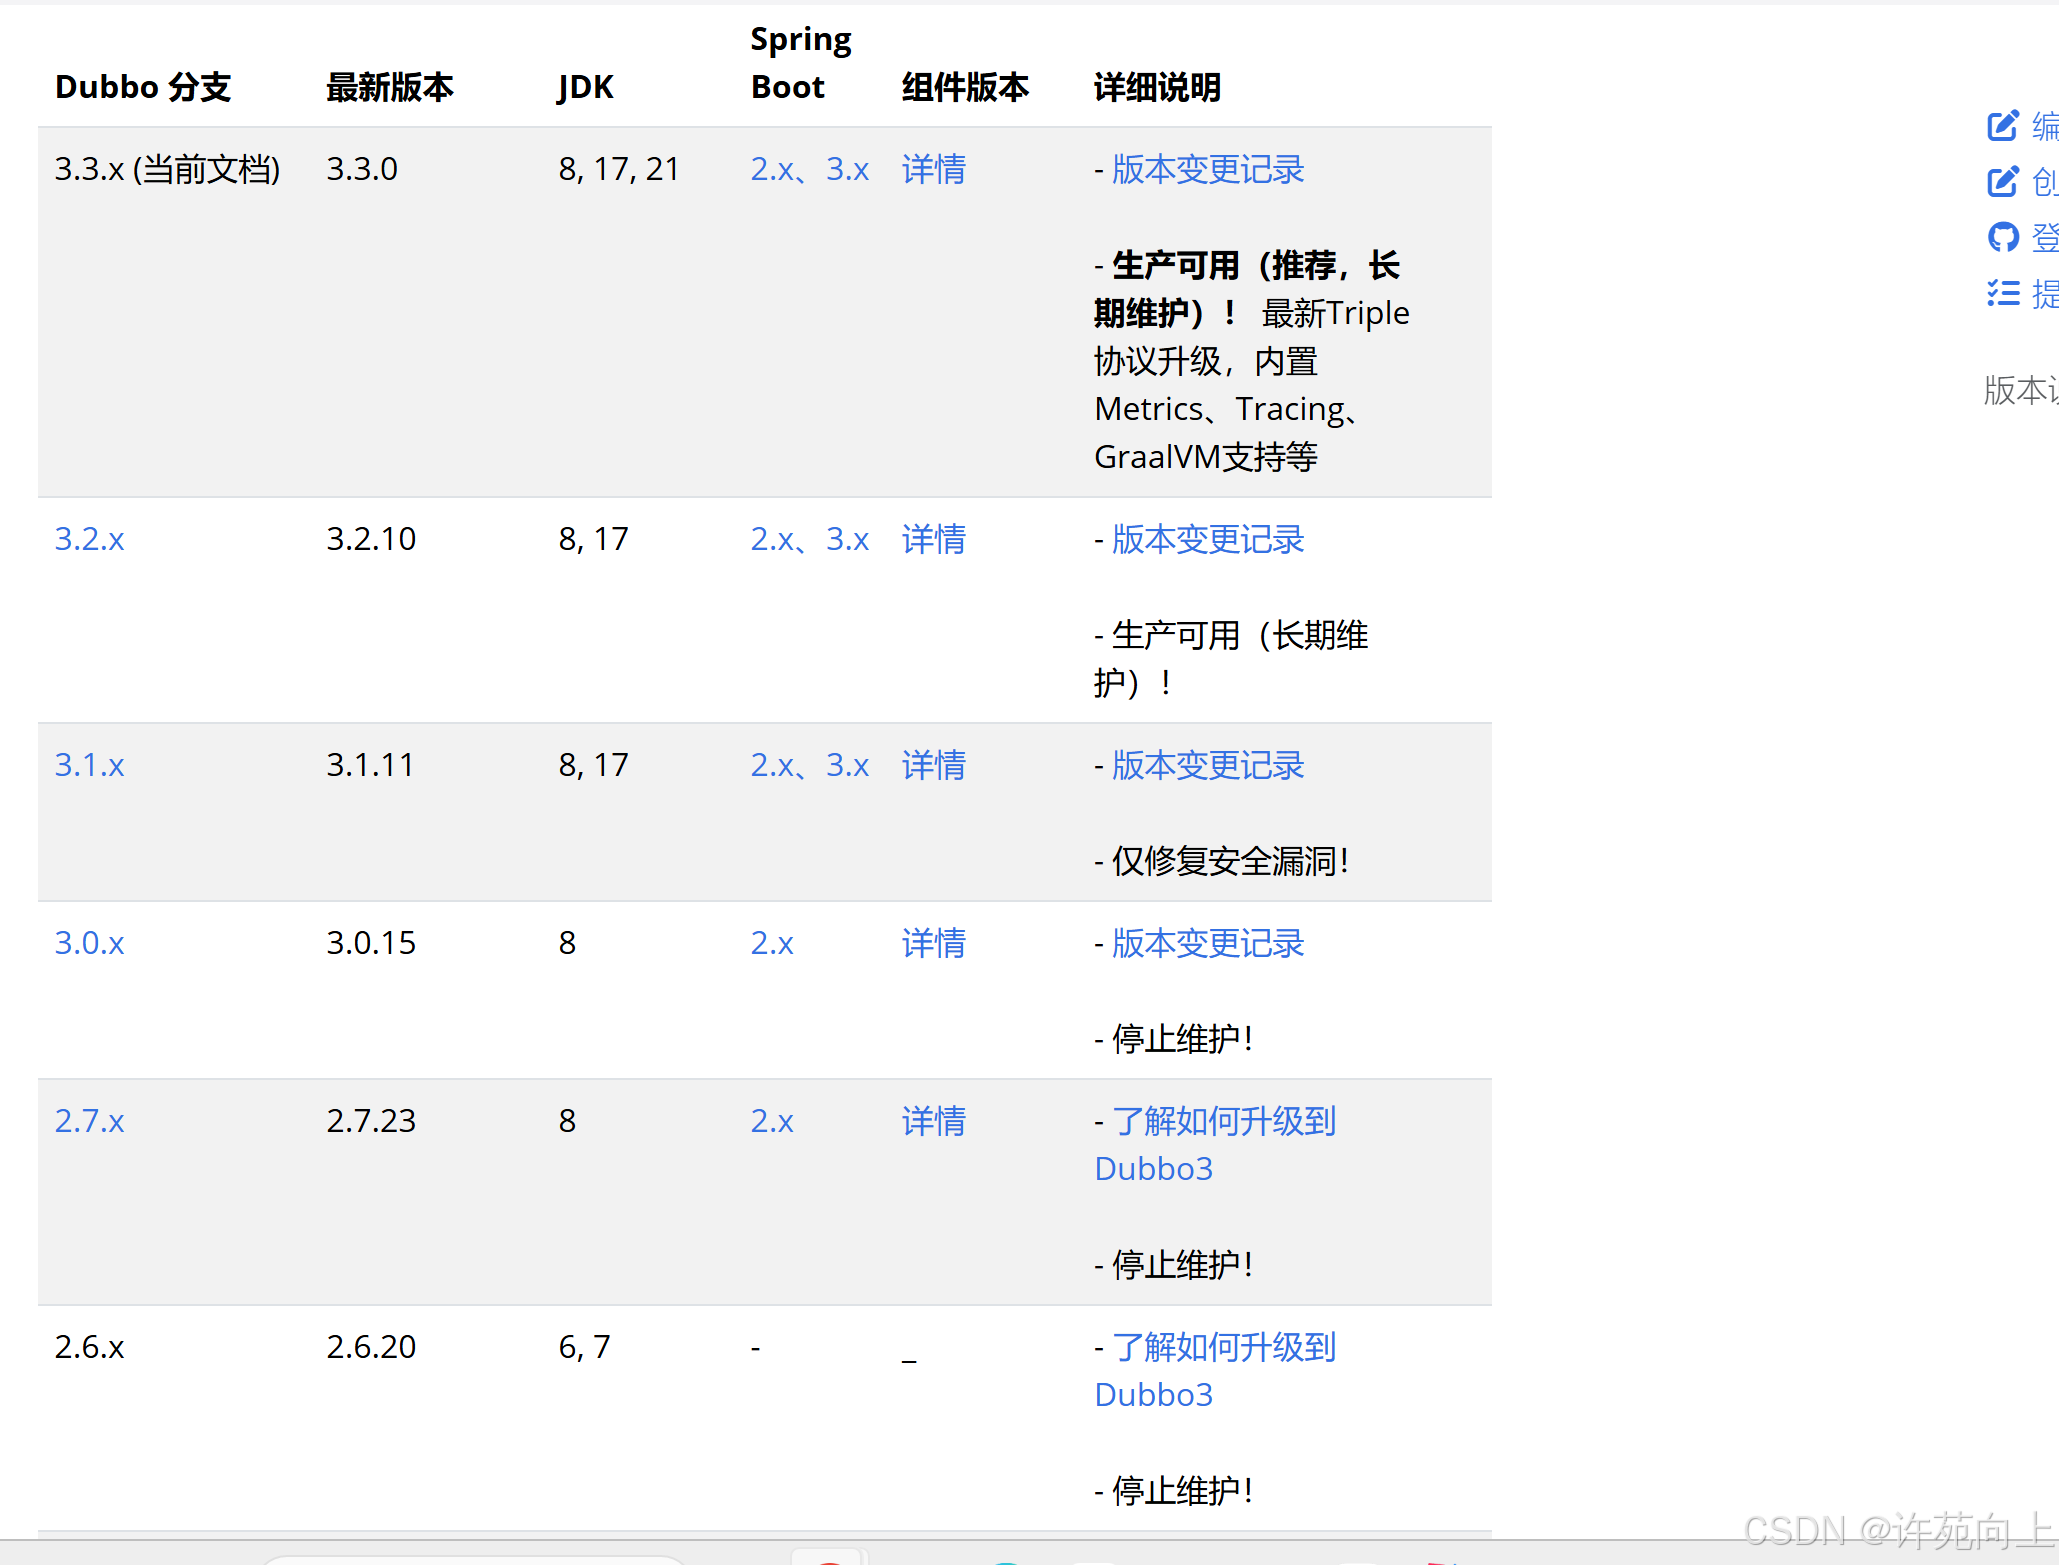Select latest version cell 3.0.15

tap(371, 943)
